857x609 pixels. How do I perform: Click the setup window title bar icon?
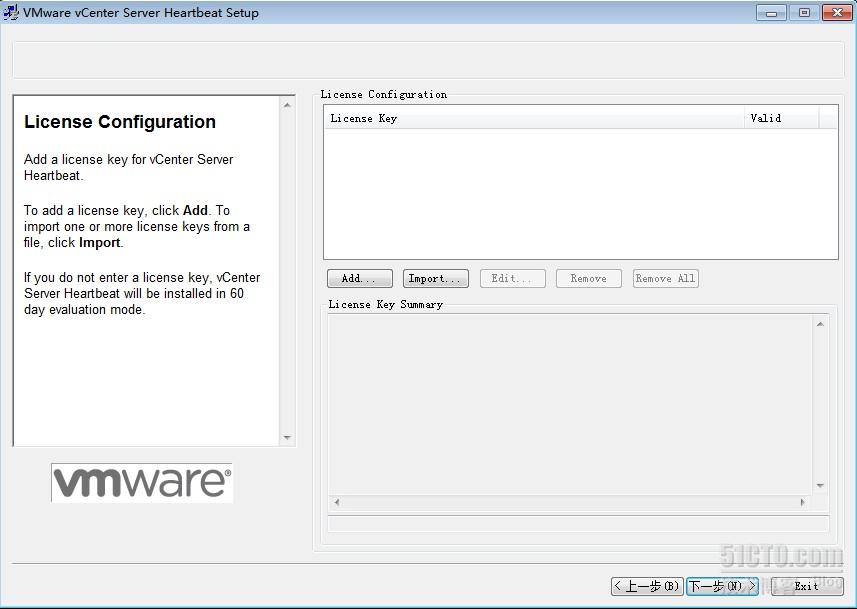[11, 12]
